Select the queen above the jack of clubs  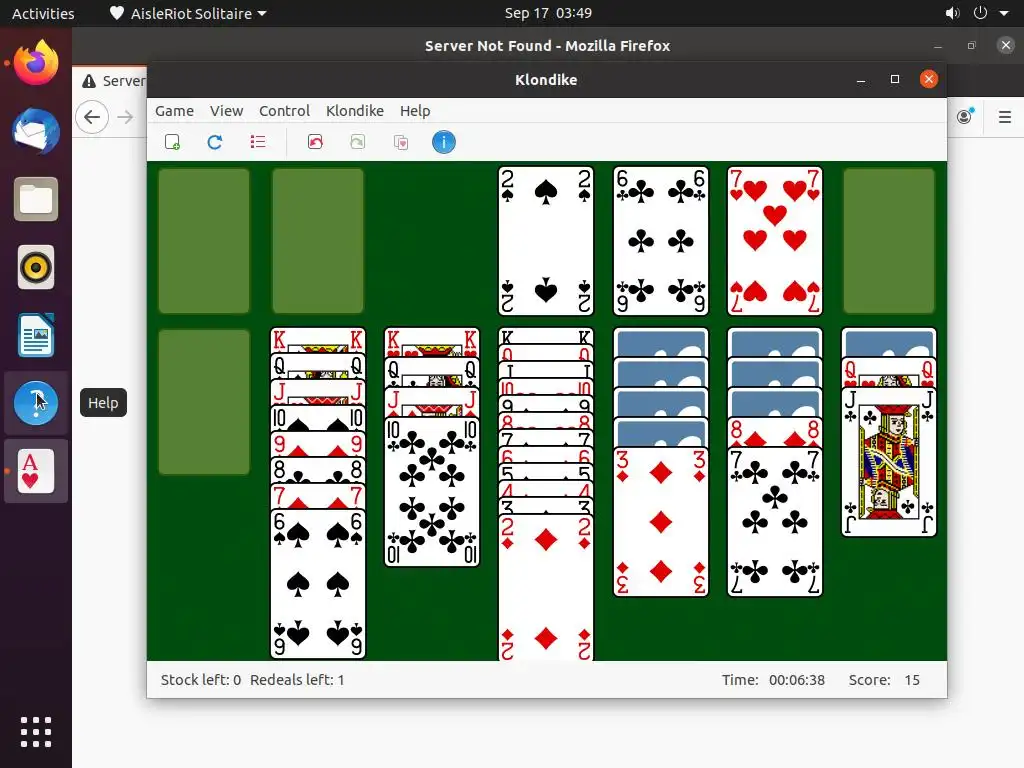click(x=889, y=373)
